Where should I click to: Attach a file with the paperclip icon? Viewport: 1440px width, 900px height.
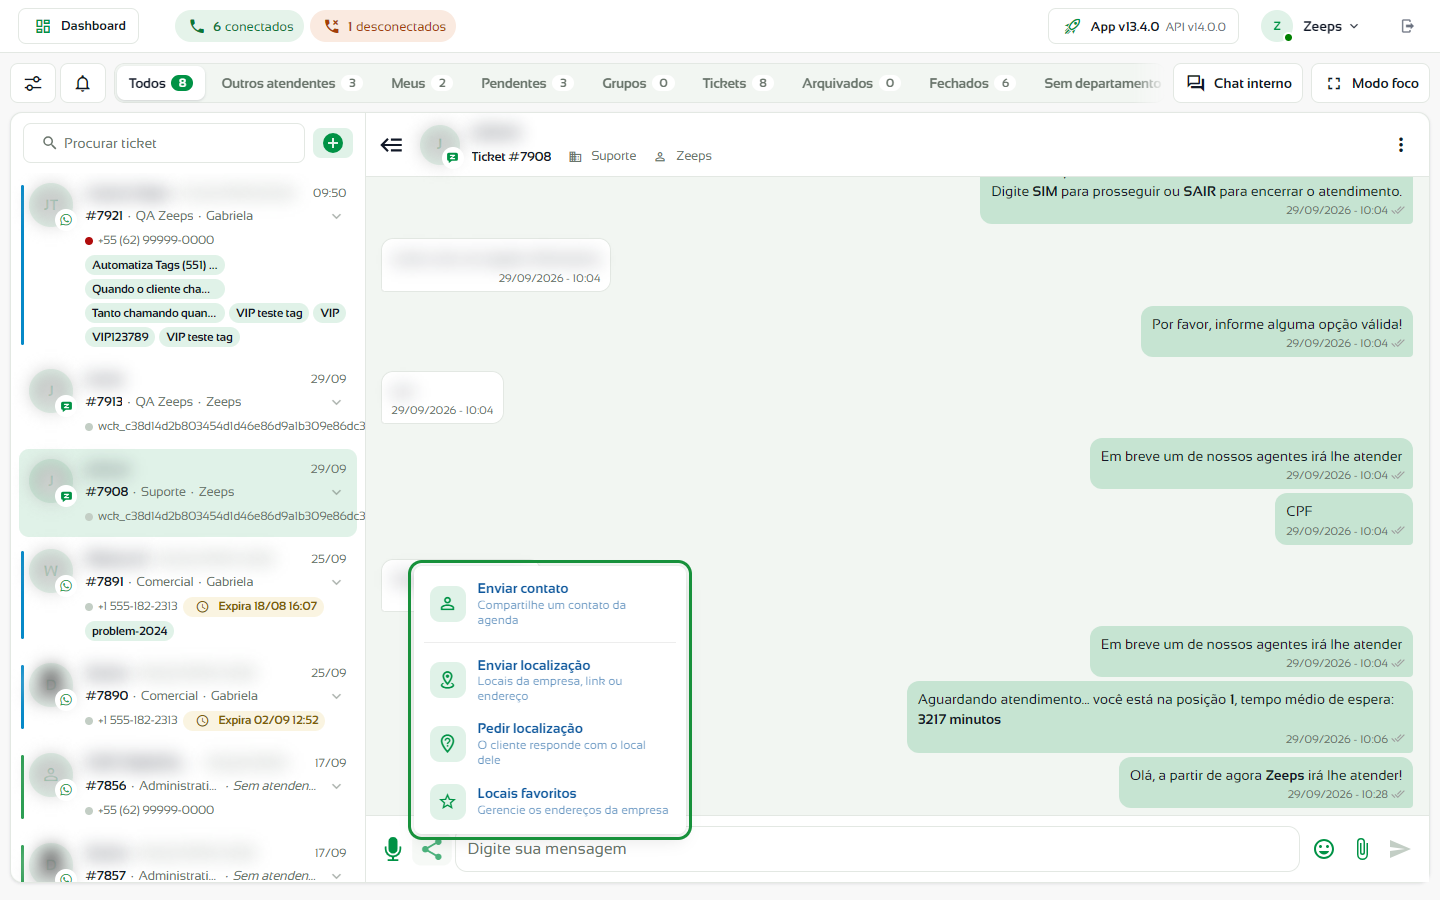tap(1362, 849)
